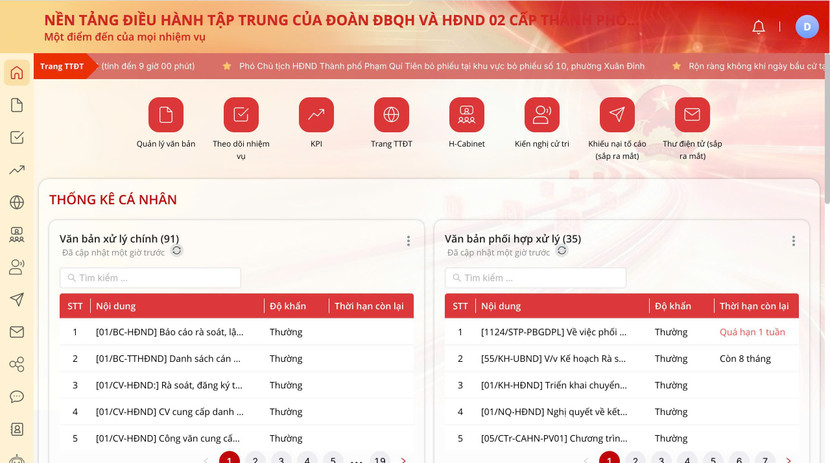Click the home icon in the left sidebar
The image size is (830, 463).
tap(16, 73)
